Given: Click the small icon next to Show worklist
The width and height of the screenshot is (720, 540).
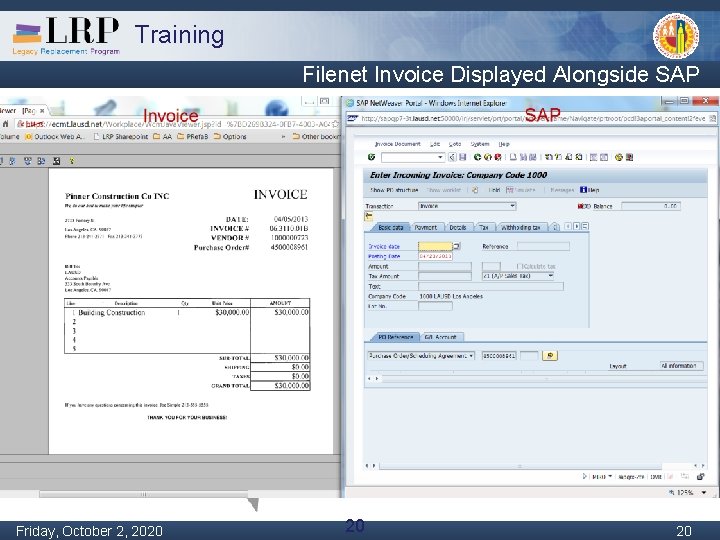Looking at the screenshot, I should click(x=475, y=190).
